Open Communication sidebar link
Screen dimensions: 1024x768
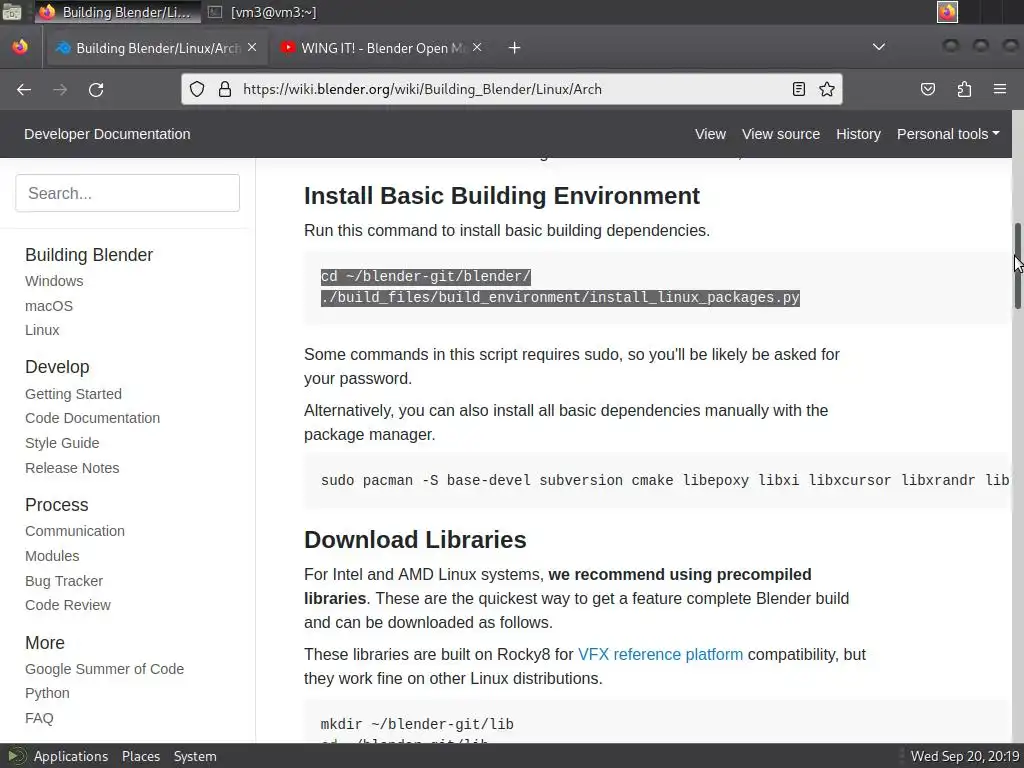(x=74, y=531)
